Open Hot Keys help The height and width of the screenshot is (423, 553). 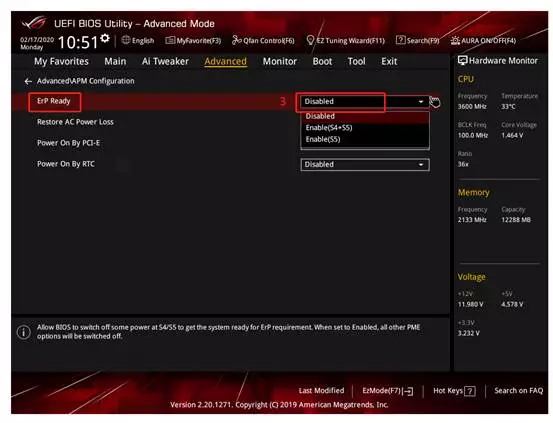(x=454, y=391)
